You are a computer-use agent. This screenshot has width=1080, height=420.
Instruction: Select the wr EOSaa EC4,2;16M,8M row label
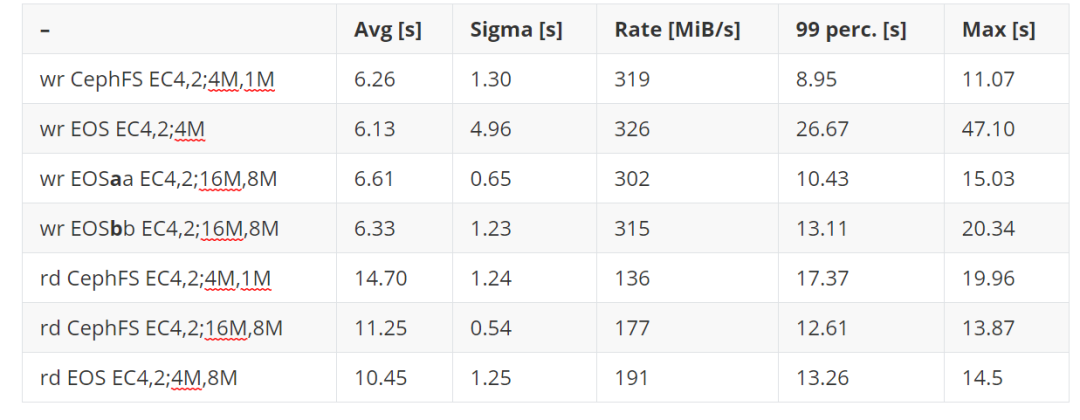[159, 179]
